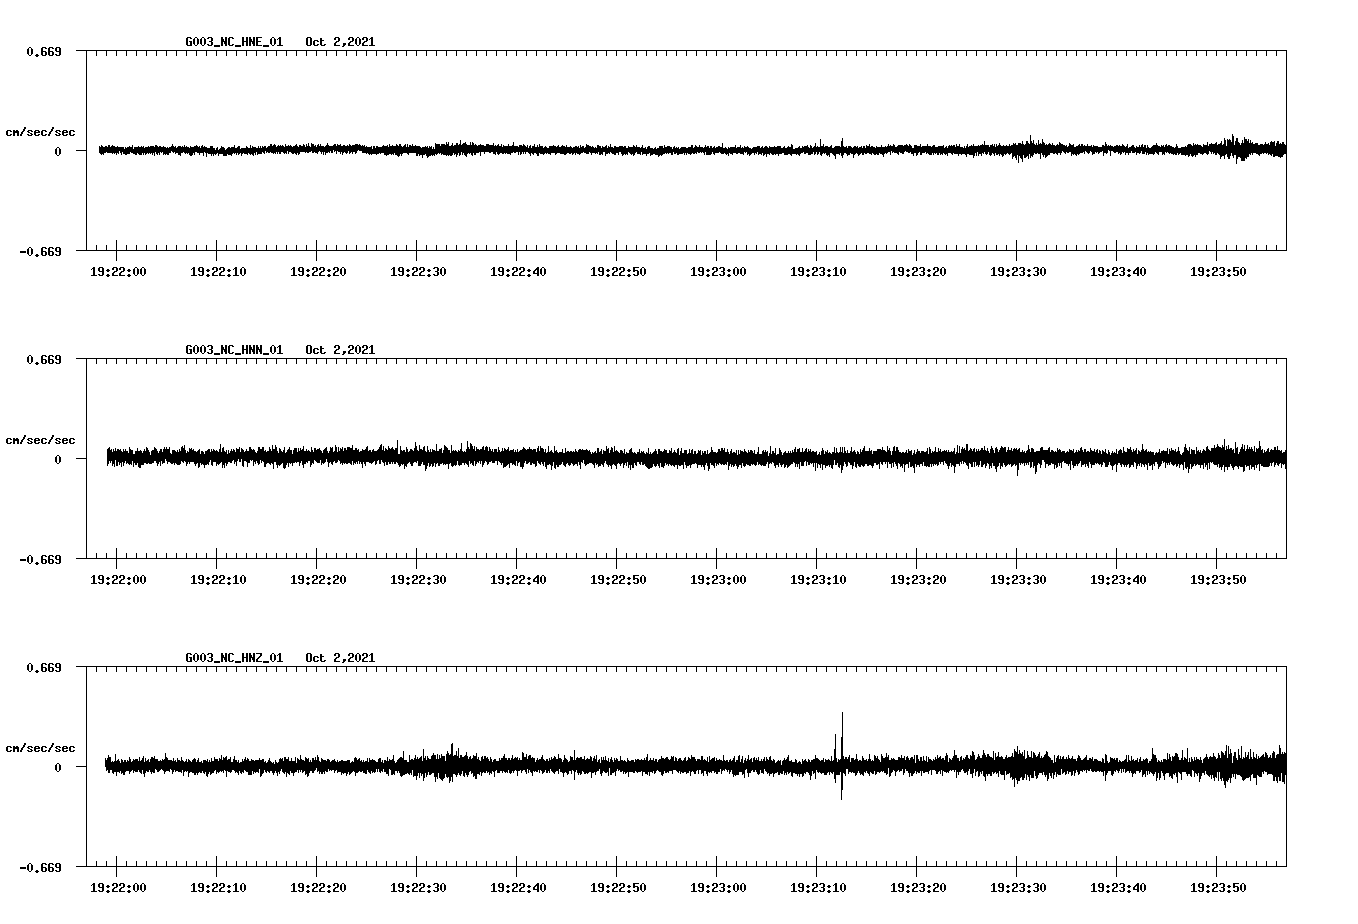Image resolution: width=1358 pixels, height=924 pixels.
Task: Click the cm/sec/sec unit label on HNZ plot
Action: click(41, 748)
